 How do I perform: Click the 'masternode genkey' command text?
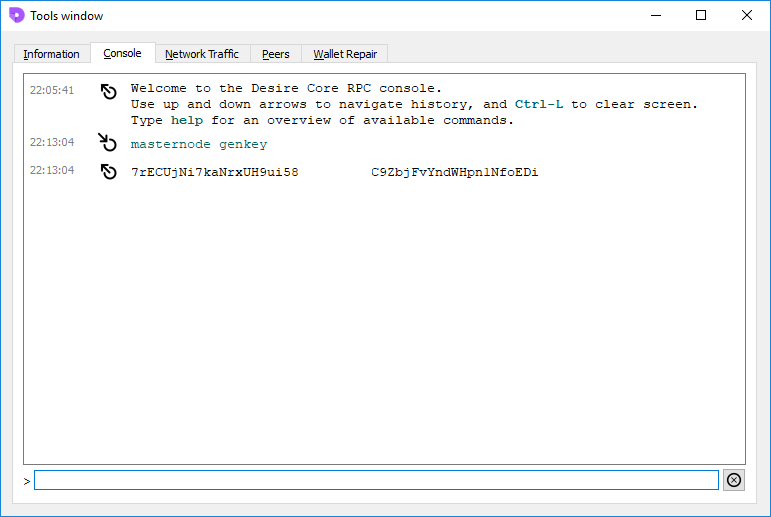tap(199, 144)
